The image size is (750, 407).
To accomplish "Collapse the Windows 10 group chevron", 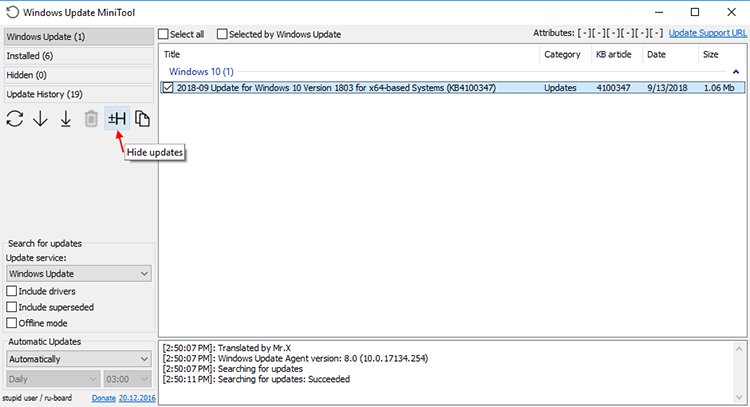I will (x=736, y=72).
